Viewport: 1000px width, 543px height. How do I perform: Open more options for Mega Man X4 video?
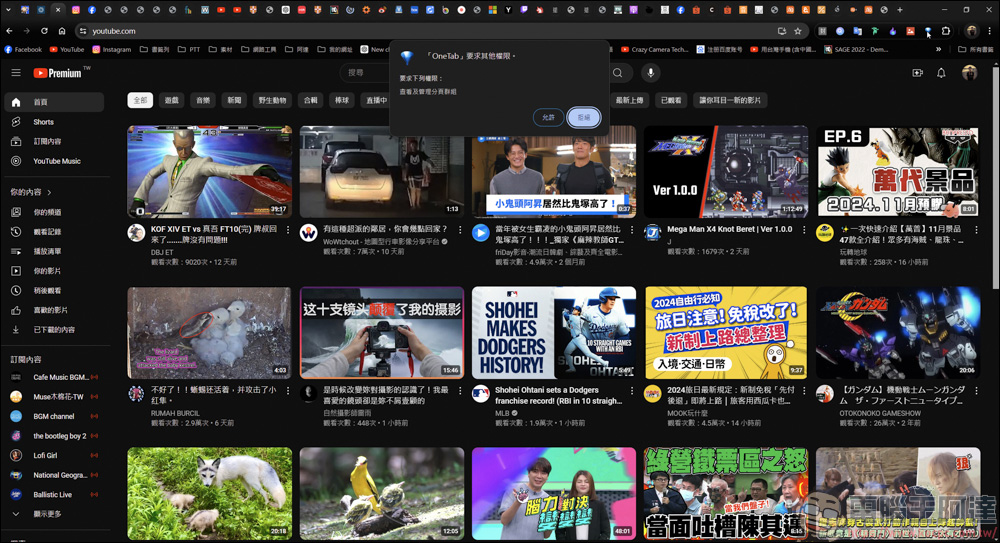(804, 230)
